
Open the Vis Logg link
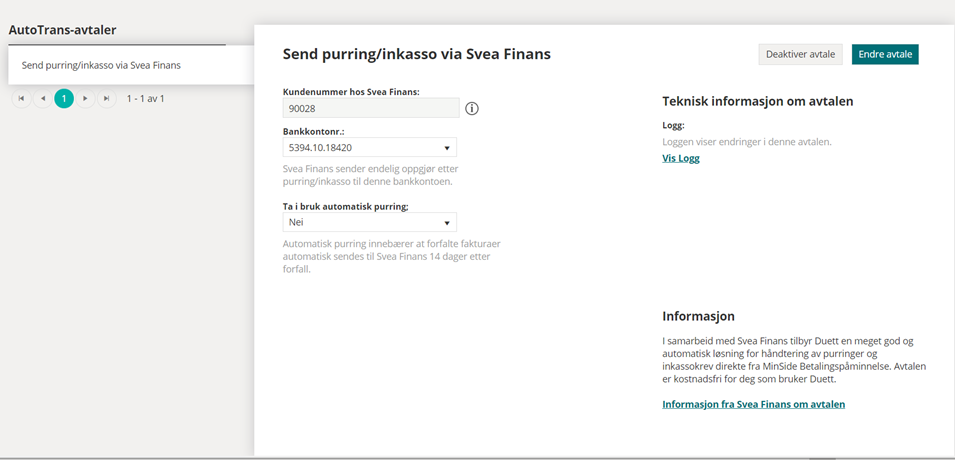pos(681,158)
